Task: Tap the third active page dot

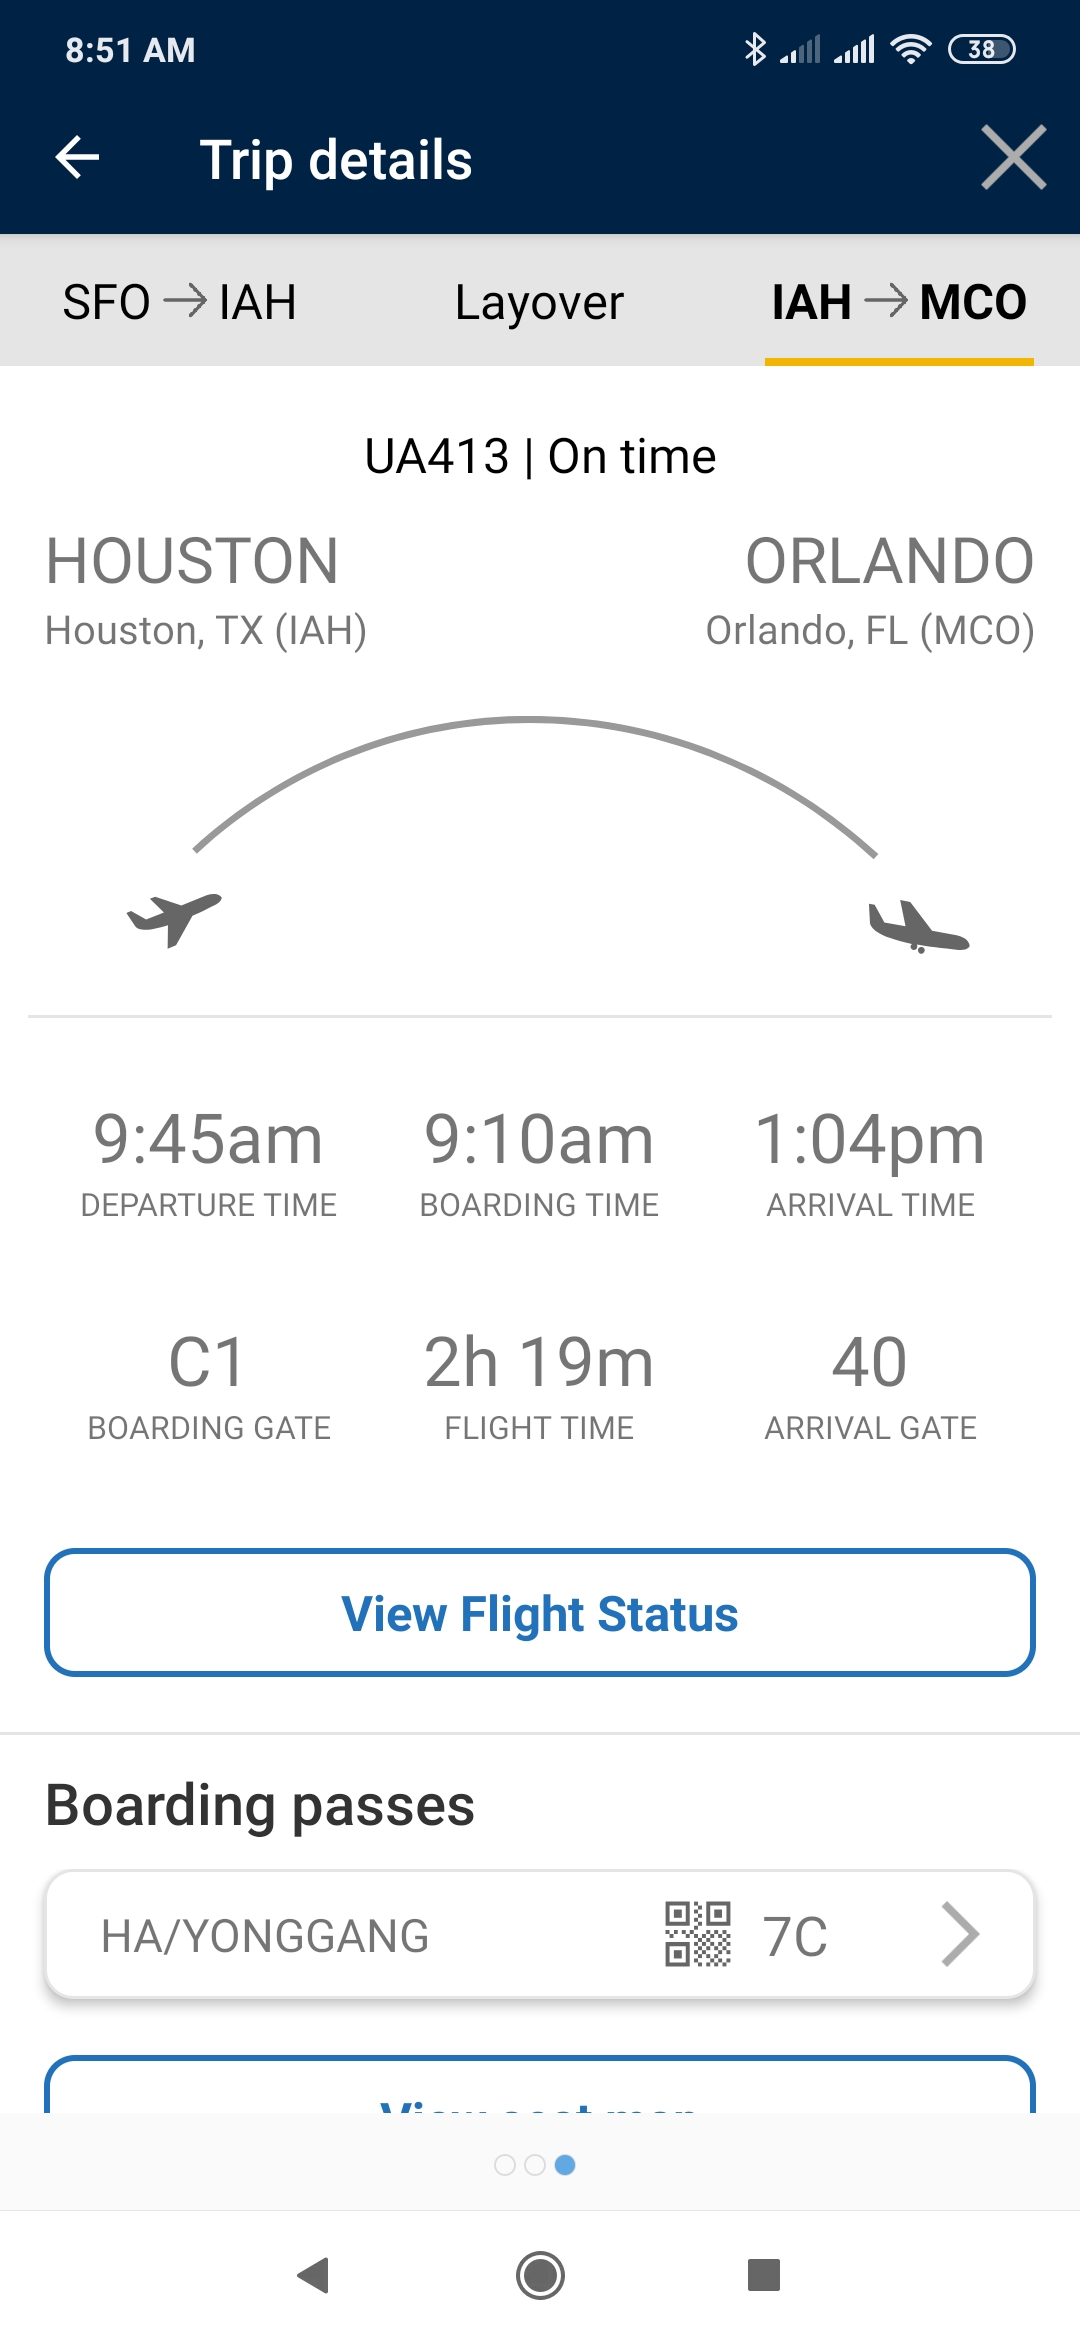Action: coord(565,2165)
